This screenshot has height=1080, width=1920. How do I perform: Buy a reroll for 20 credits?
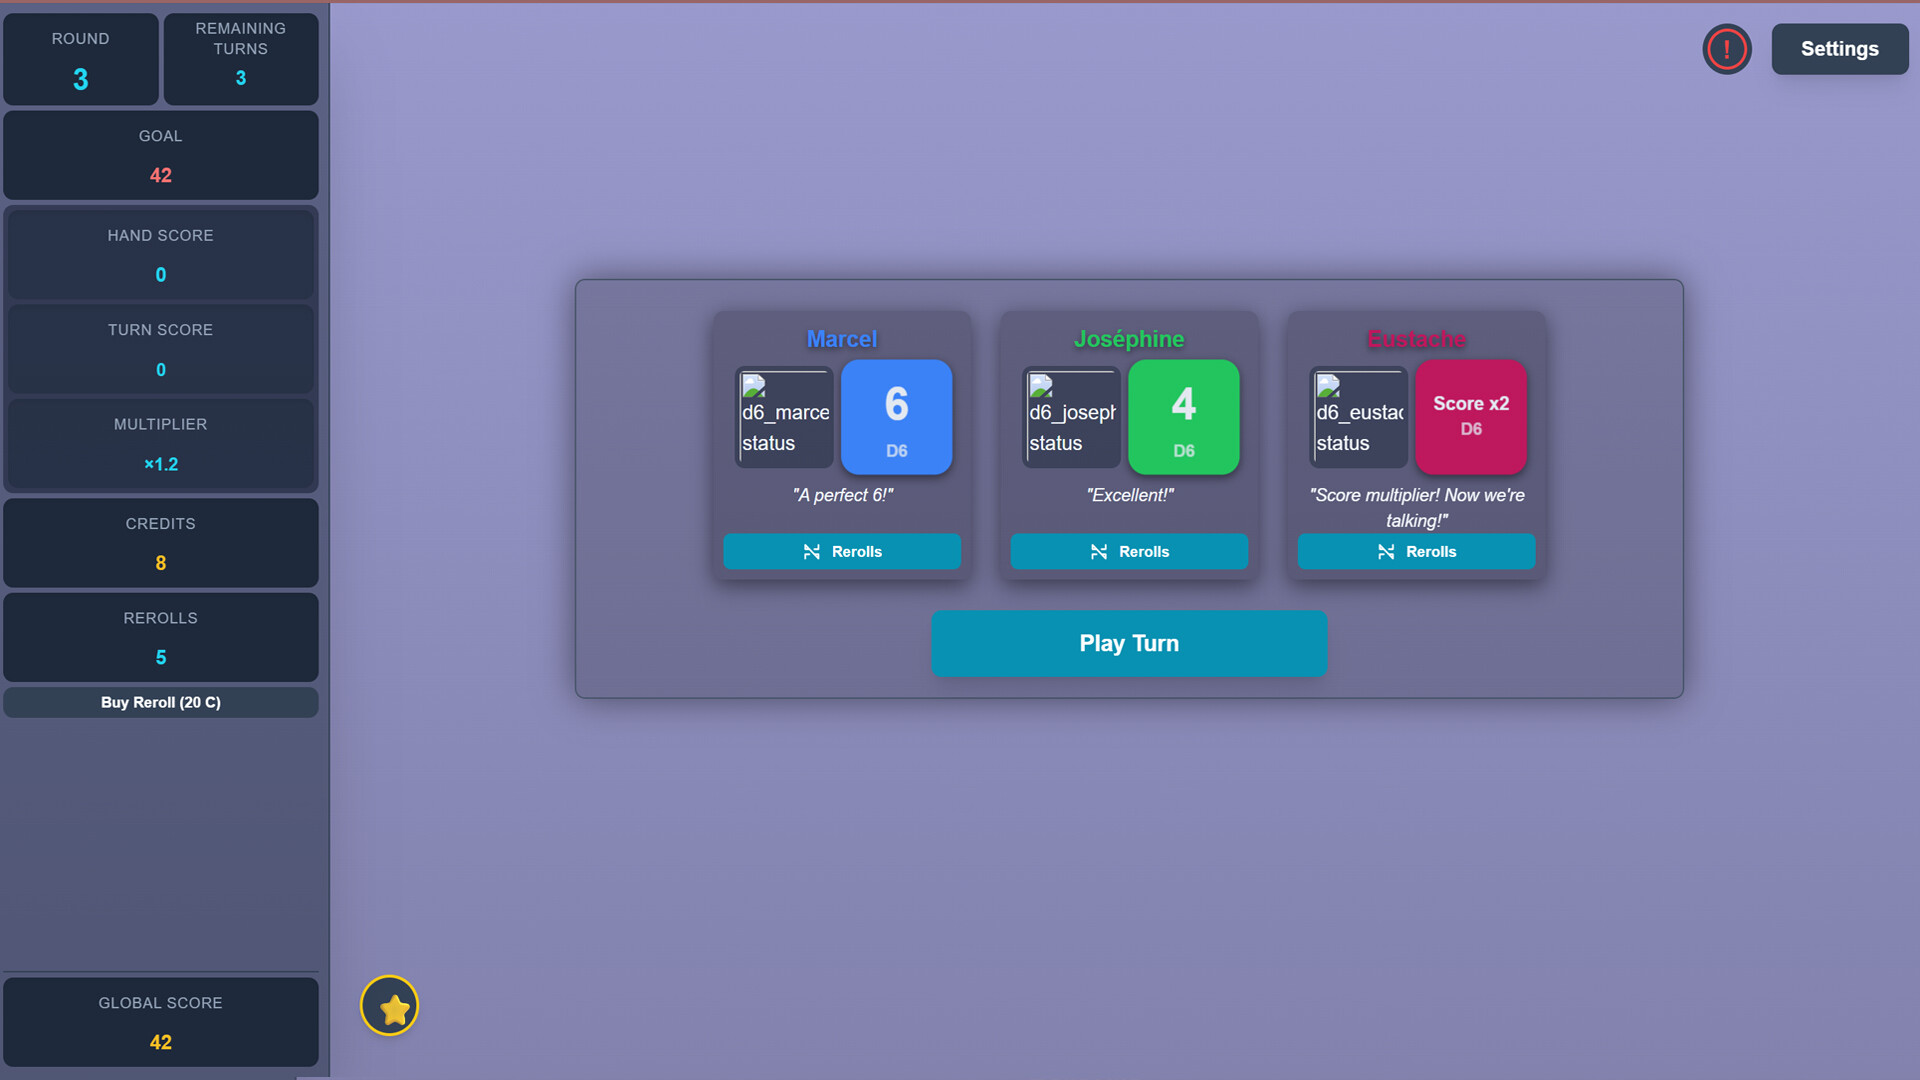tap(160, 702)
